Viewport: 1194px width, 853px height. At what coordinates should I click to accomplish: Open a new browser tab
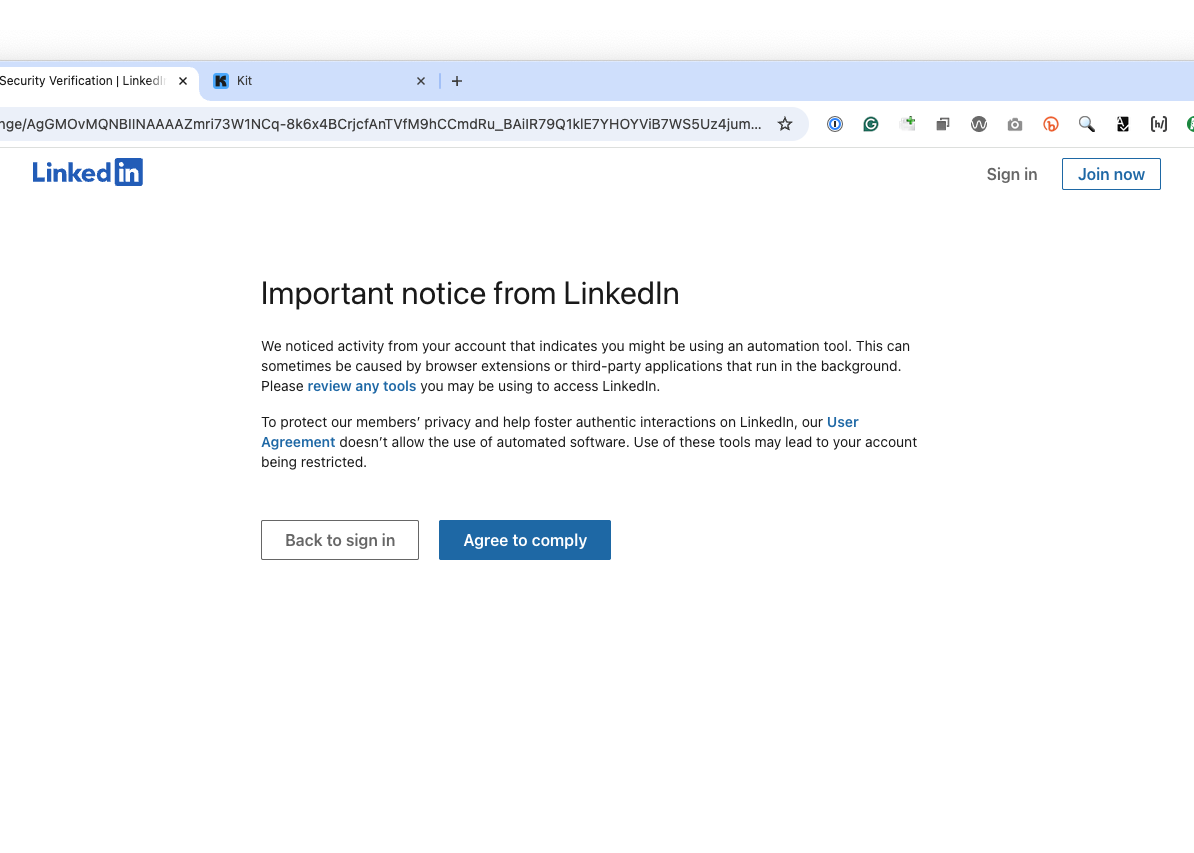(x=457, y=81)
